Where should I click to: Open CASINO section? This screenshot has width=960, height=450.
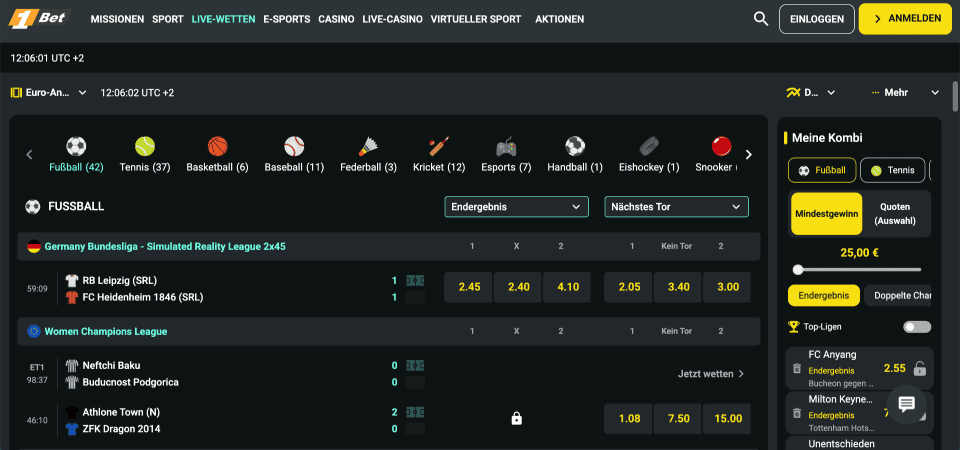[336, 19]
